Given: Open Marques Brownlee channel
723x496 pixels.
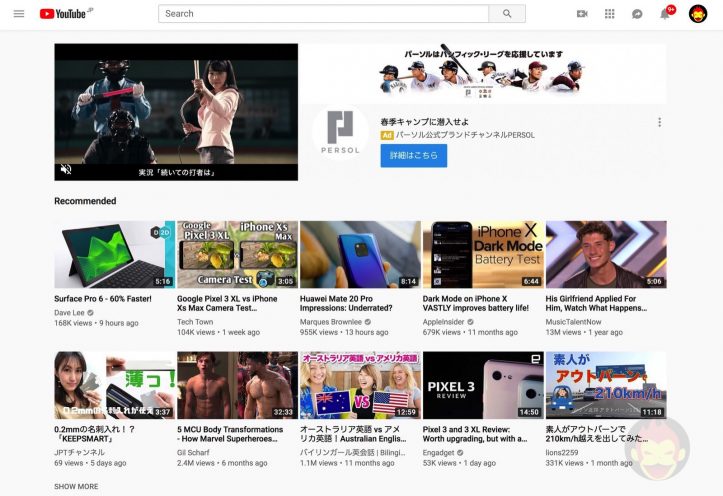Looking at the screenshot, I should (331, 322).
